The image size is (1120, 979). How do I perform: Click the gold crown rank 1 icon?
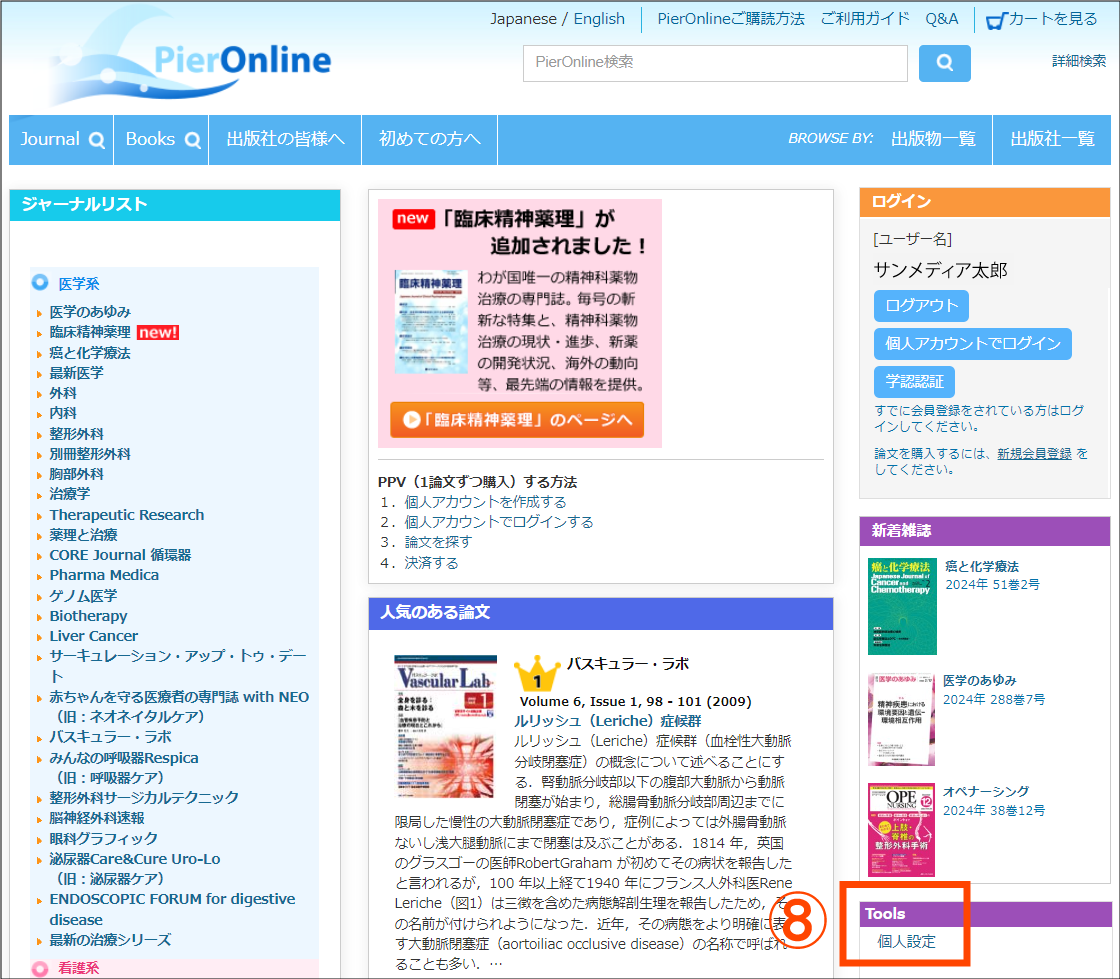point(537,674)
